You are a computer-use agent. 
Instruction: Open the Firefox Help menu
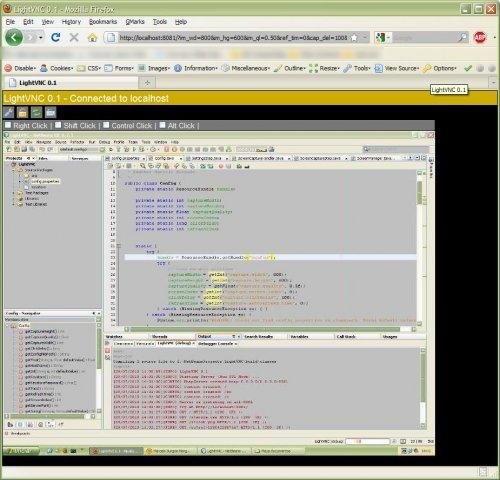pyautogui.click(x=181, y=22)
